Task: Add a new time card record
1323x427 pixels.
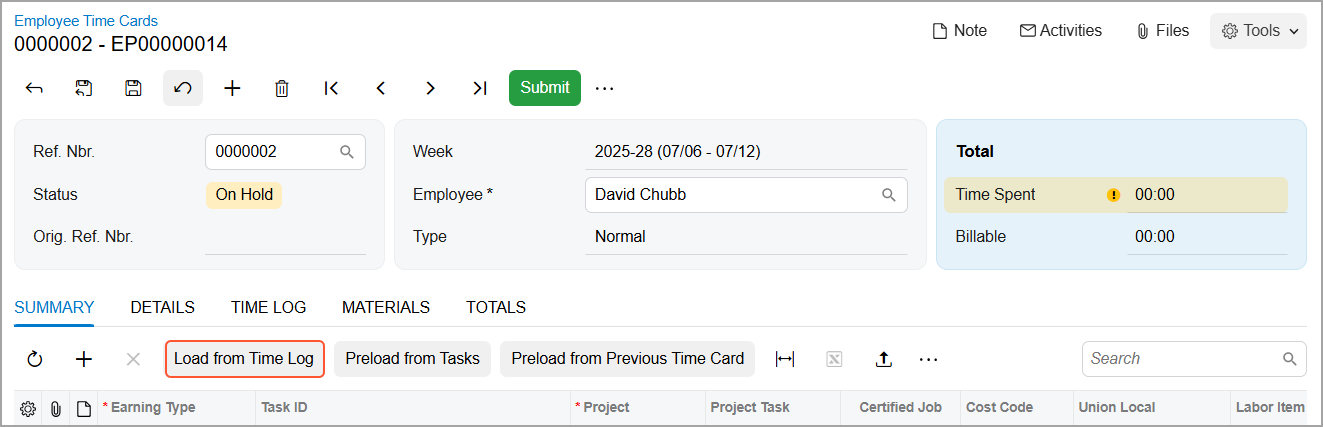Action: point(232,88)
